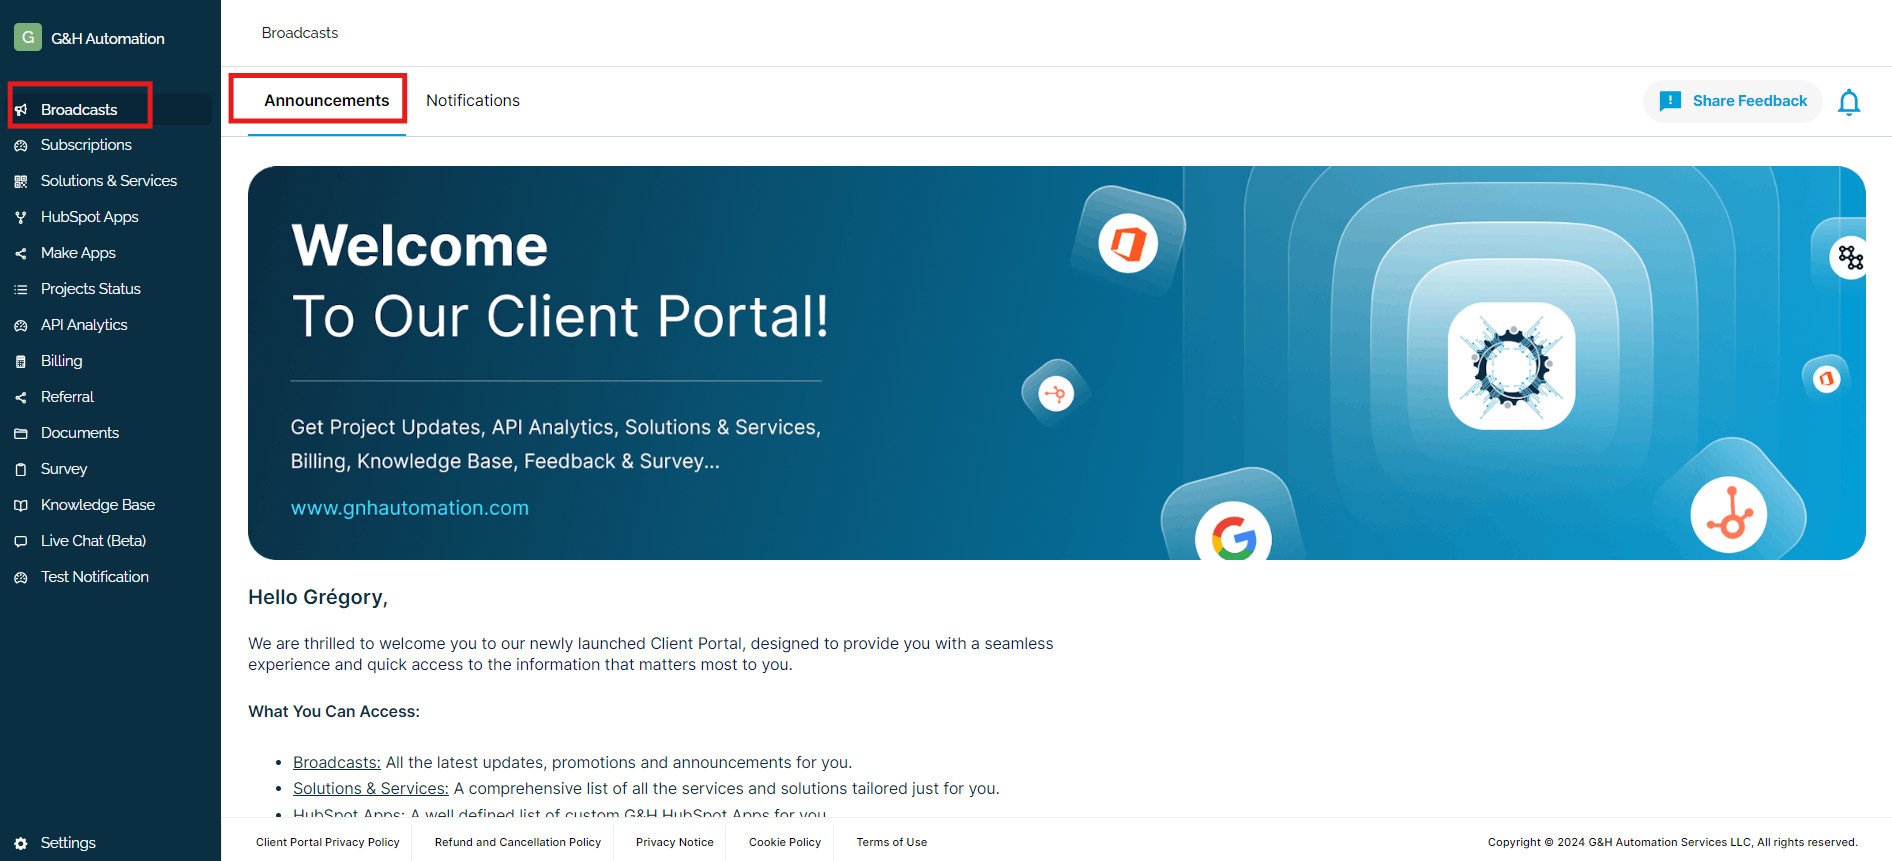Click the Welcome banner image
Viewport: 1892px width, 861px height.
(1056, 362)
